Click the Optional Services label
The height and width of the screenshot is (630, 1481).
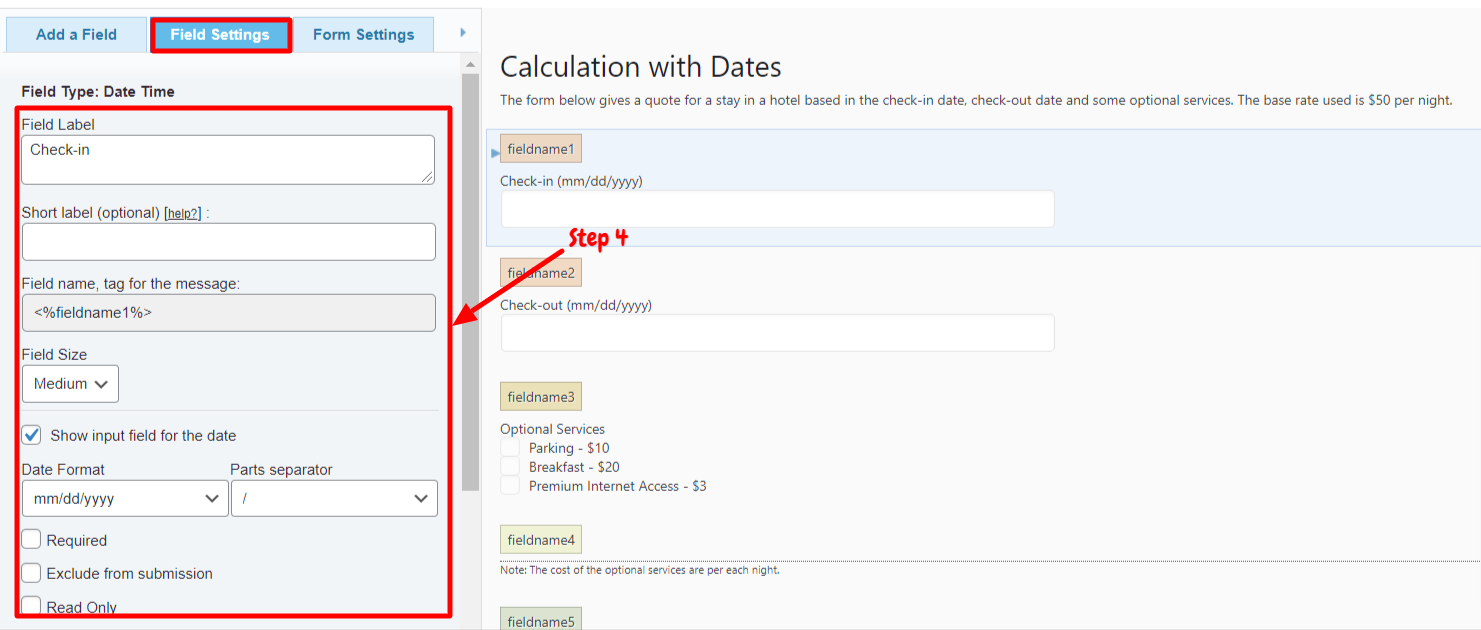pyautogui.click(x=553, y=429)
